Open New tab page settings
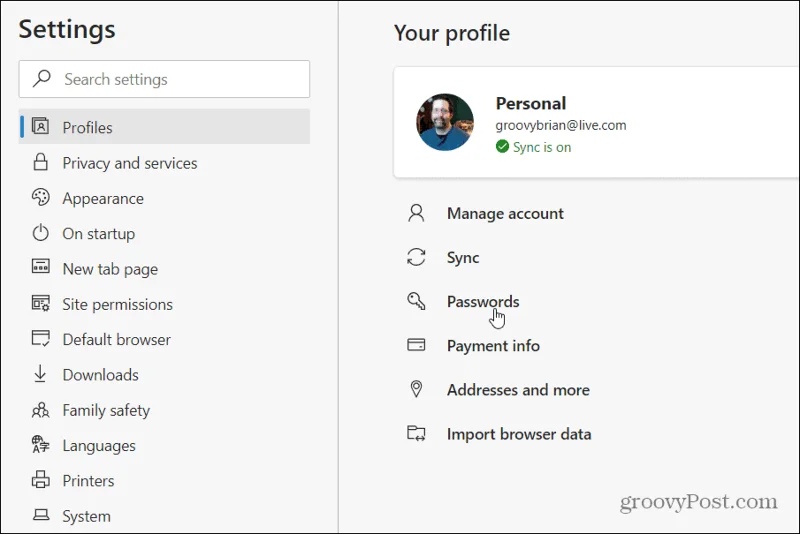Screen dimensions: 800x534 (x=164, y=268)
